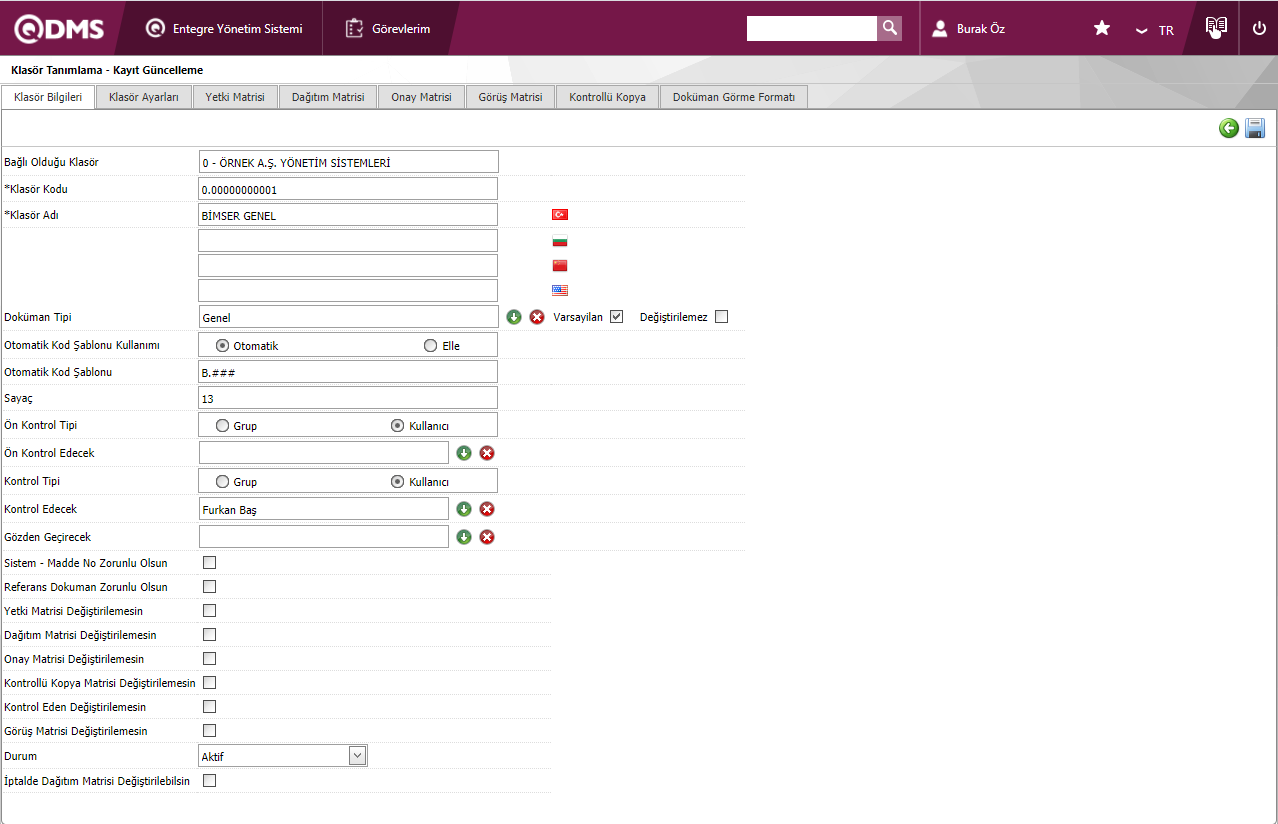Switch to Klasör Ayarları tab
Screen dimensions: 1278x824
point(144,97)
